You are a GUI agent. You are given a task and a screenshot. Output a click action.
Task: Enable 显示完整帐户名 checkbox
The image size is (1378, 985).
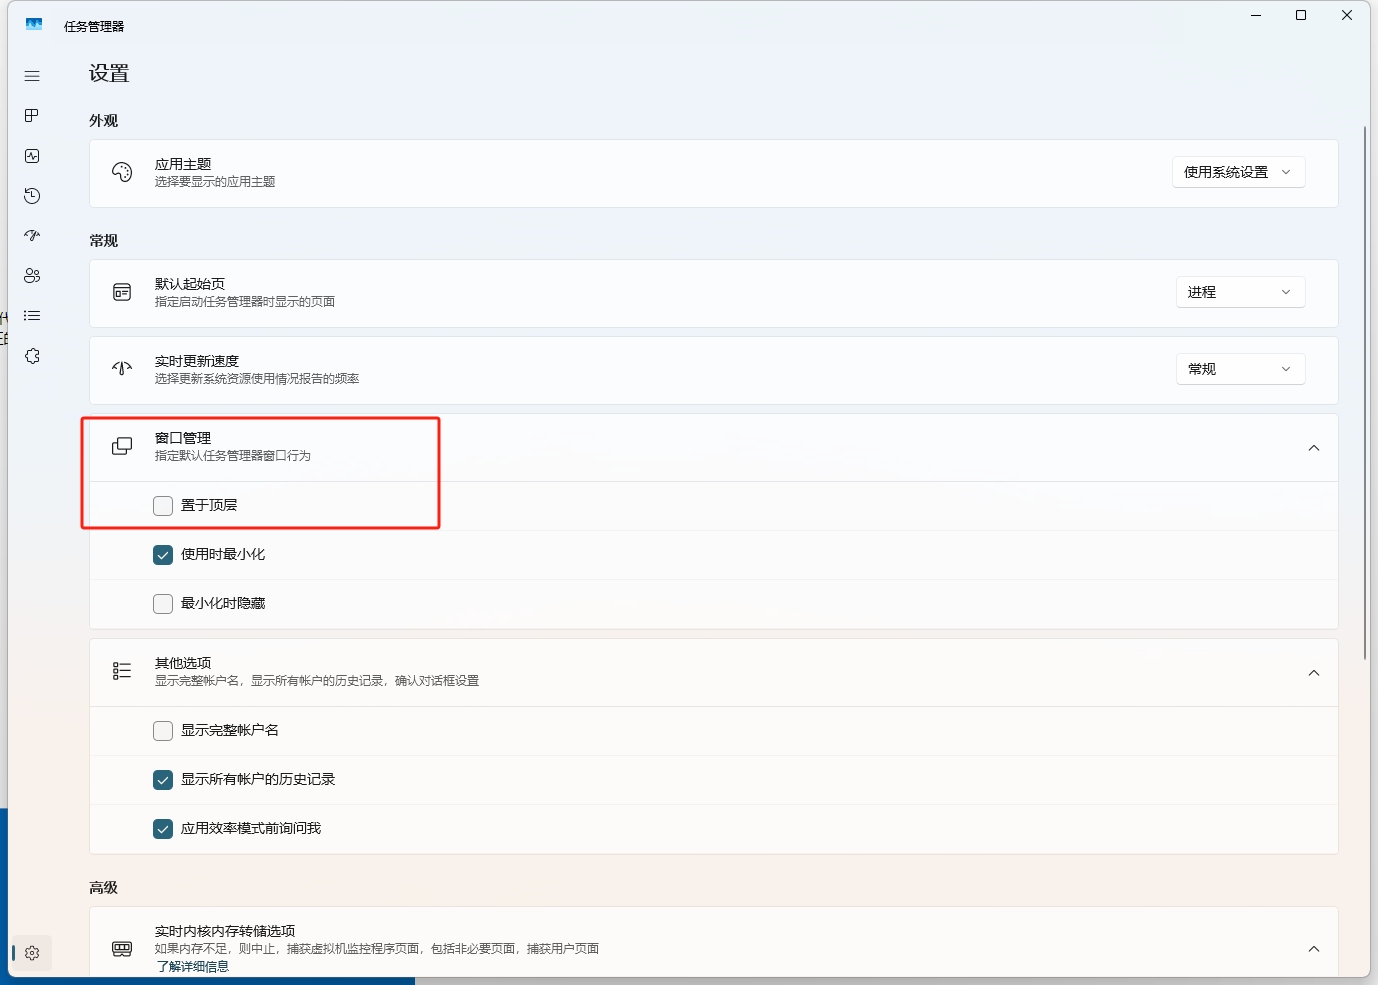(x=163, y=731)
